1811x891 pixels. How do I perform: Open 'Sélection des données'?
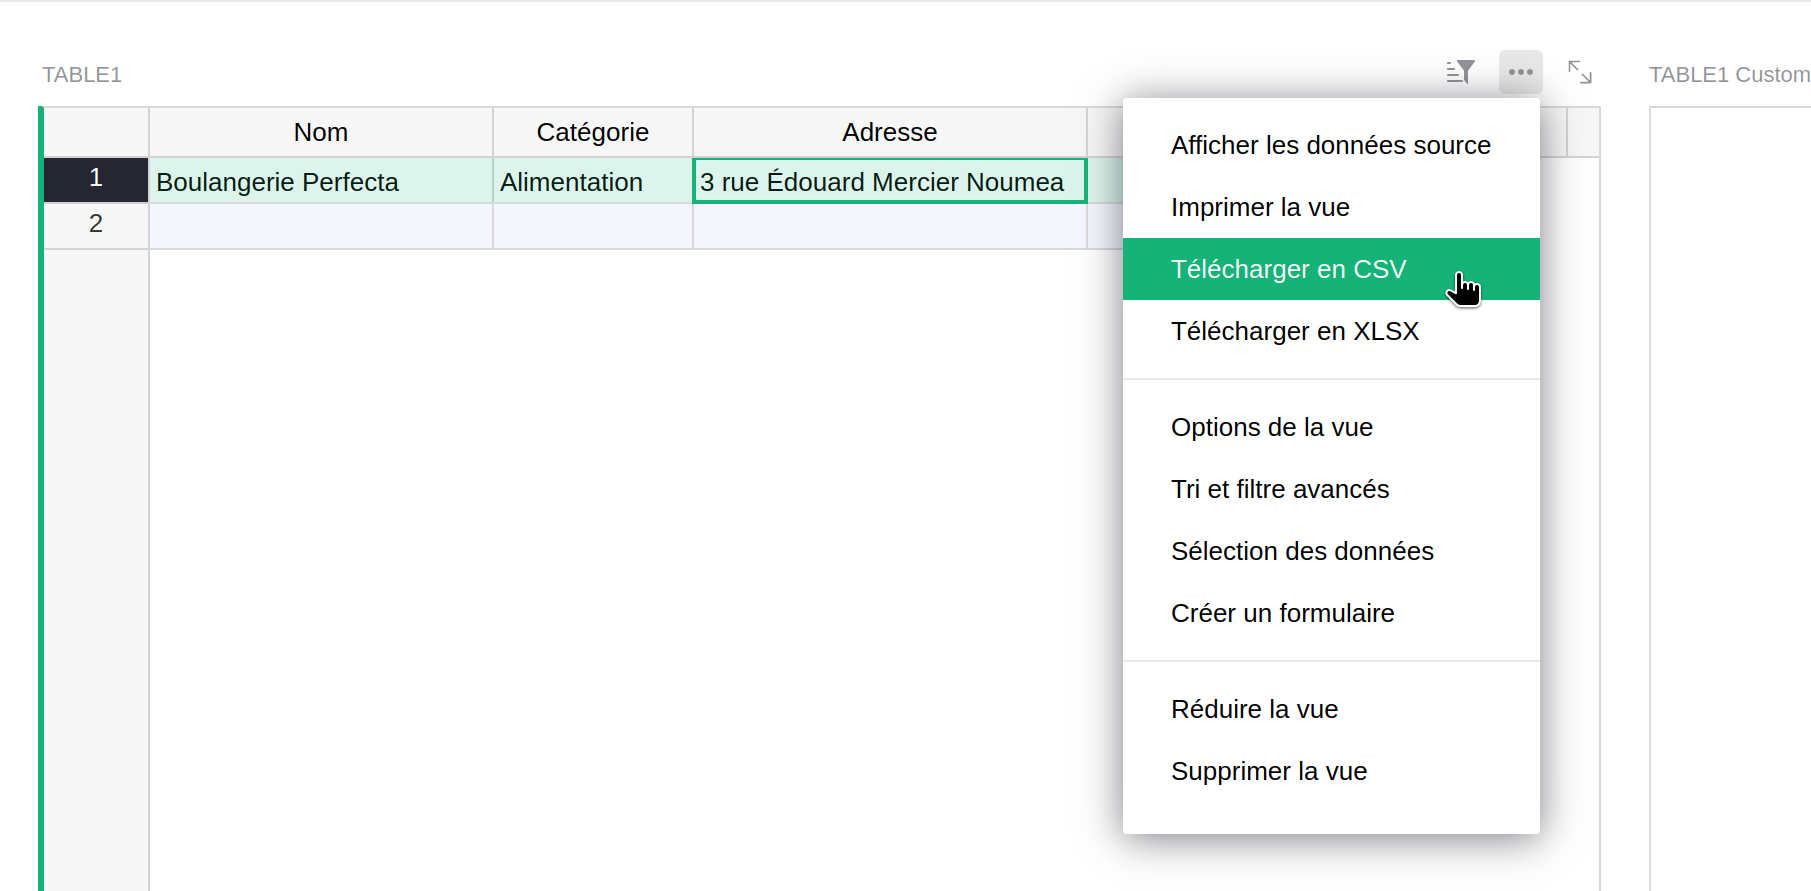pos(1302,551)
